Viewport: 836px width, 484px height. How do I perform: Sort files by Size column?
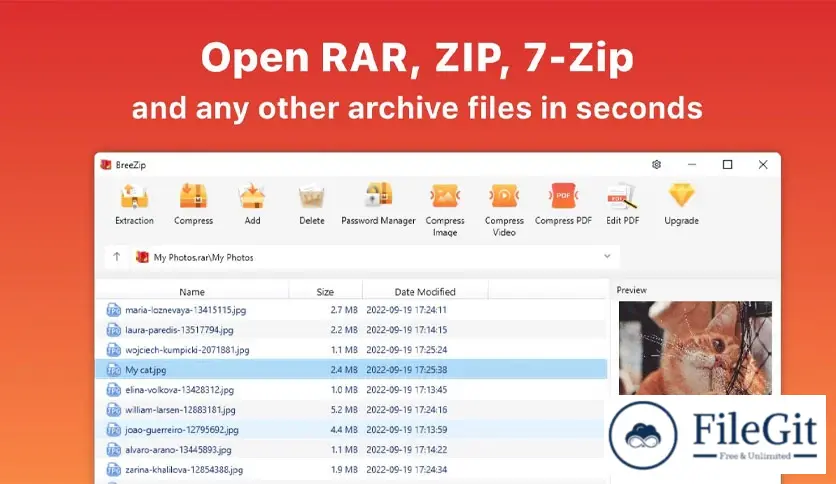click(x=325, y=292)
